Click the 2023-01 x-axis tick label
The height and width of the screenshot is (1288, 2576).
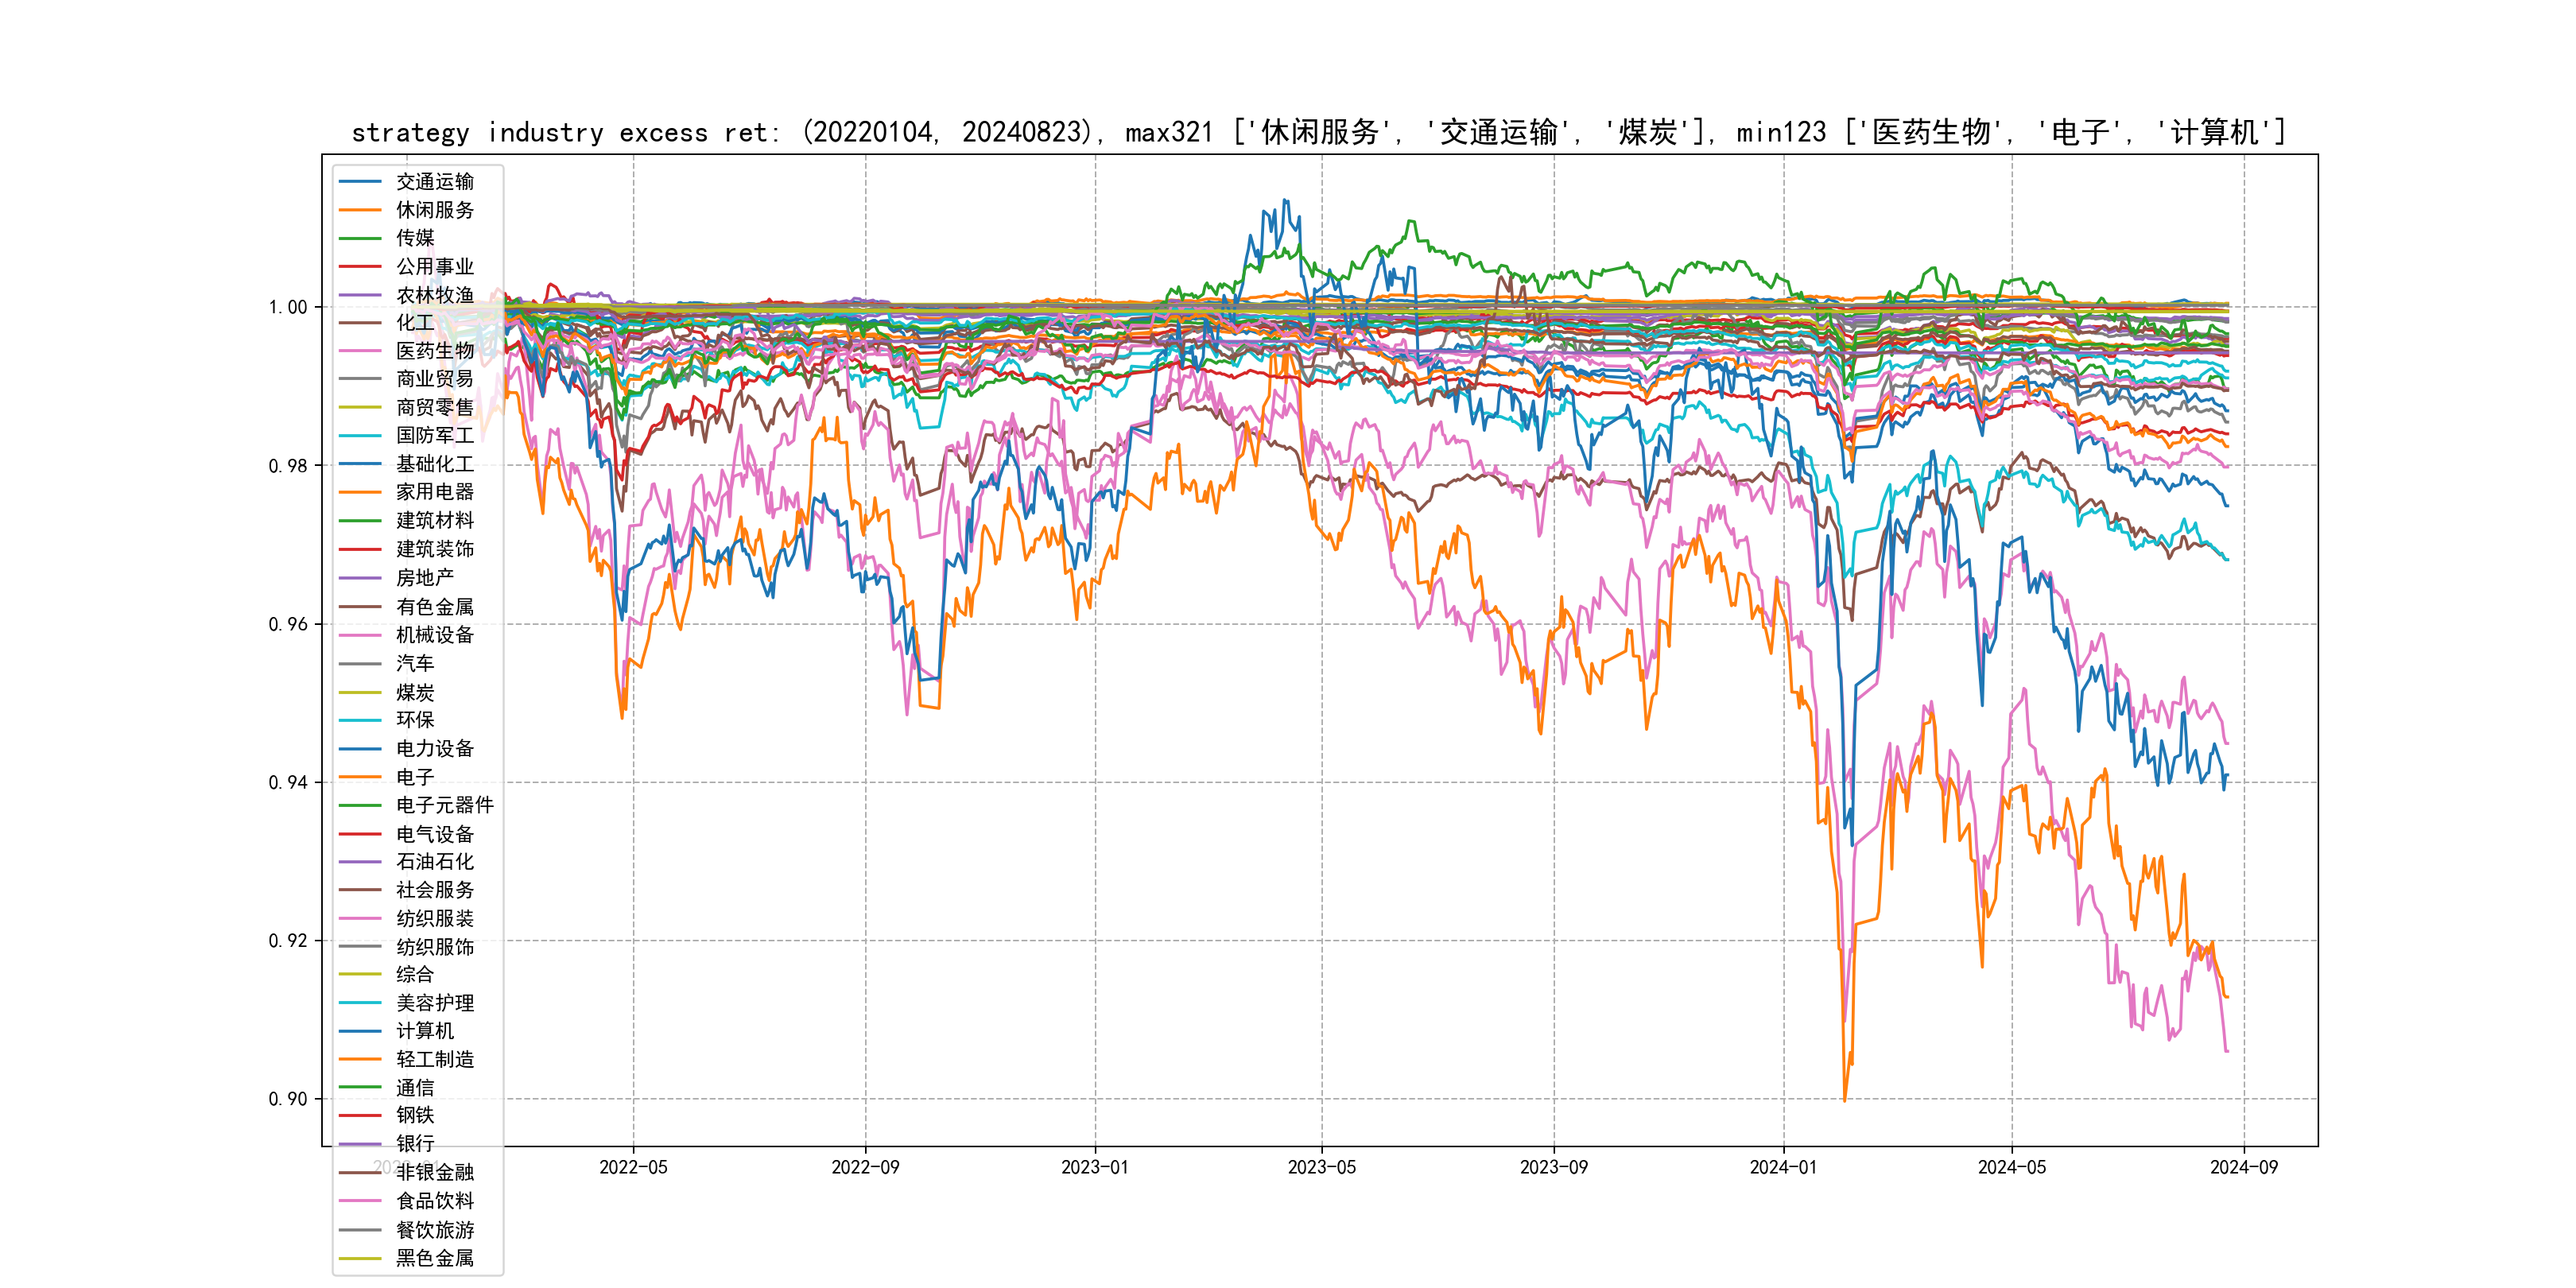tap(1094, 1168)
